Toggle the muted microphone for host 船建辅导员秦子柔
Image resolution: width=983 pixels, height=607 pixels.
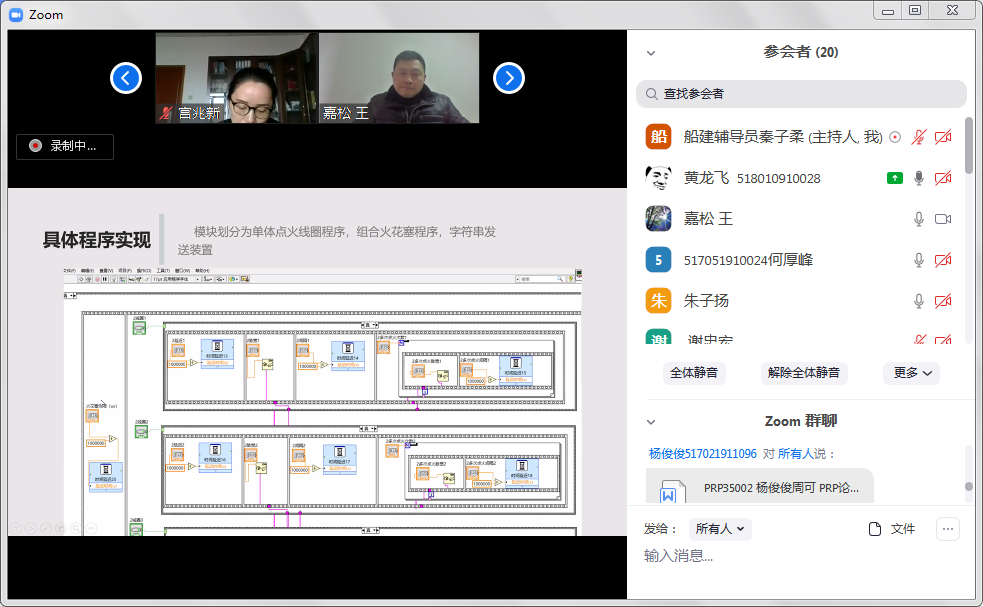pos(919,137)
